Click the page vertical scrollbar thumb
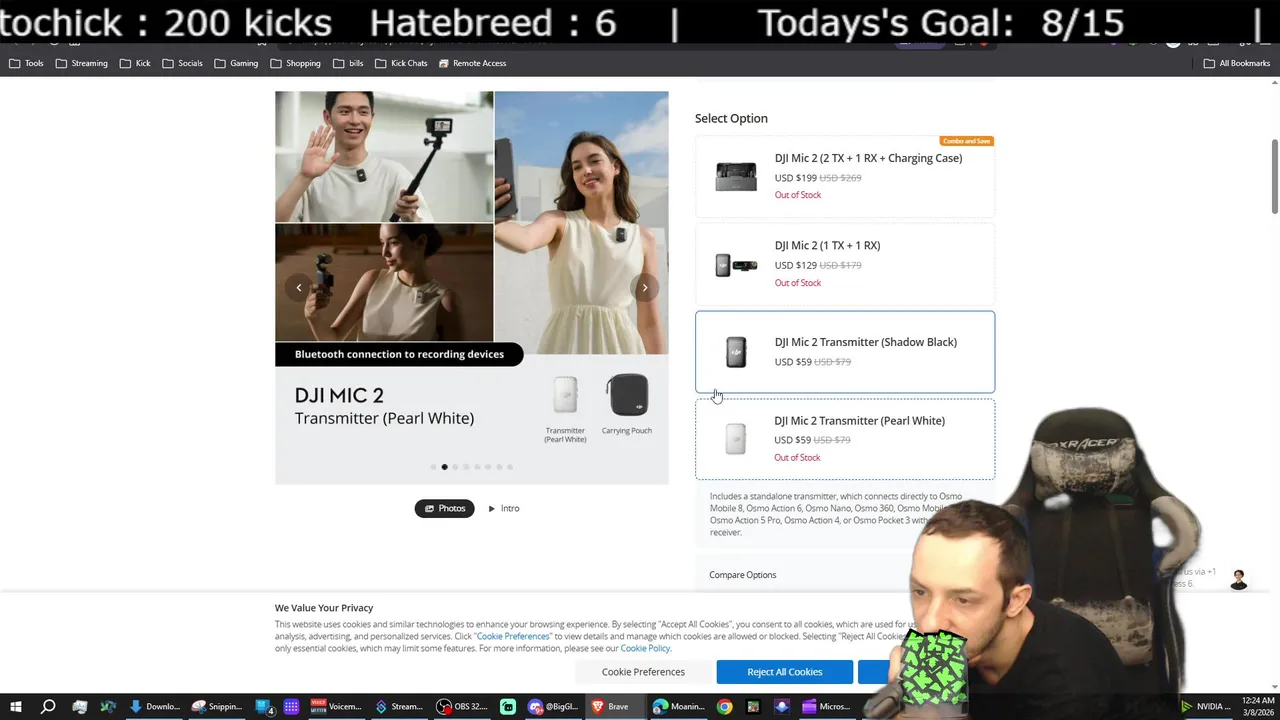1280x720 pixels. [1275, 176]
